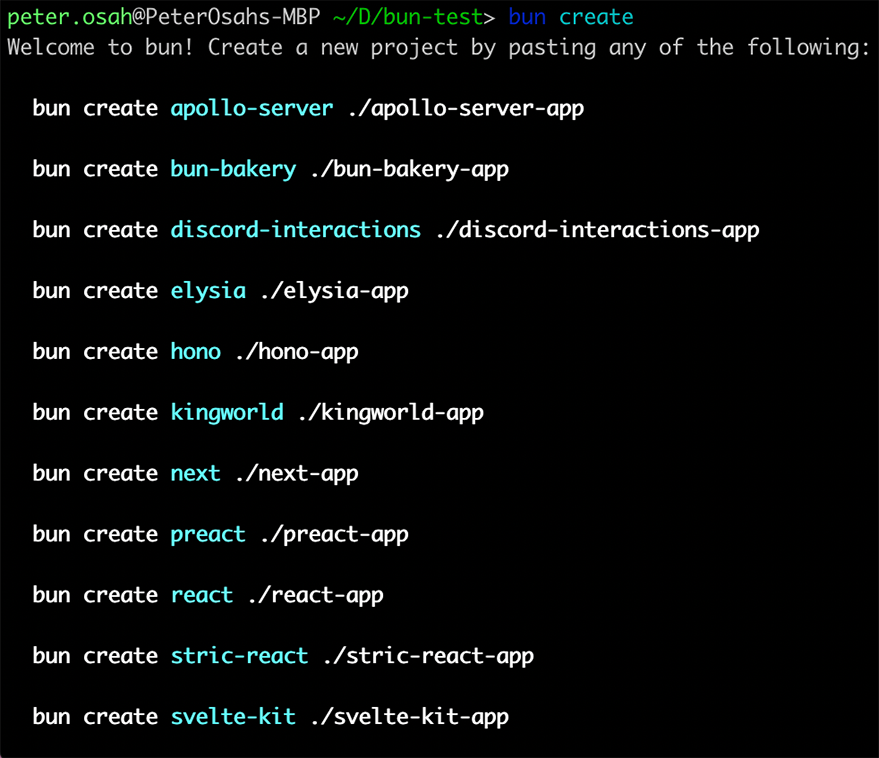Click the './svelte-kit-app' path

[410, 717]
